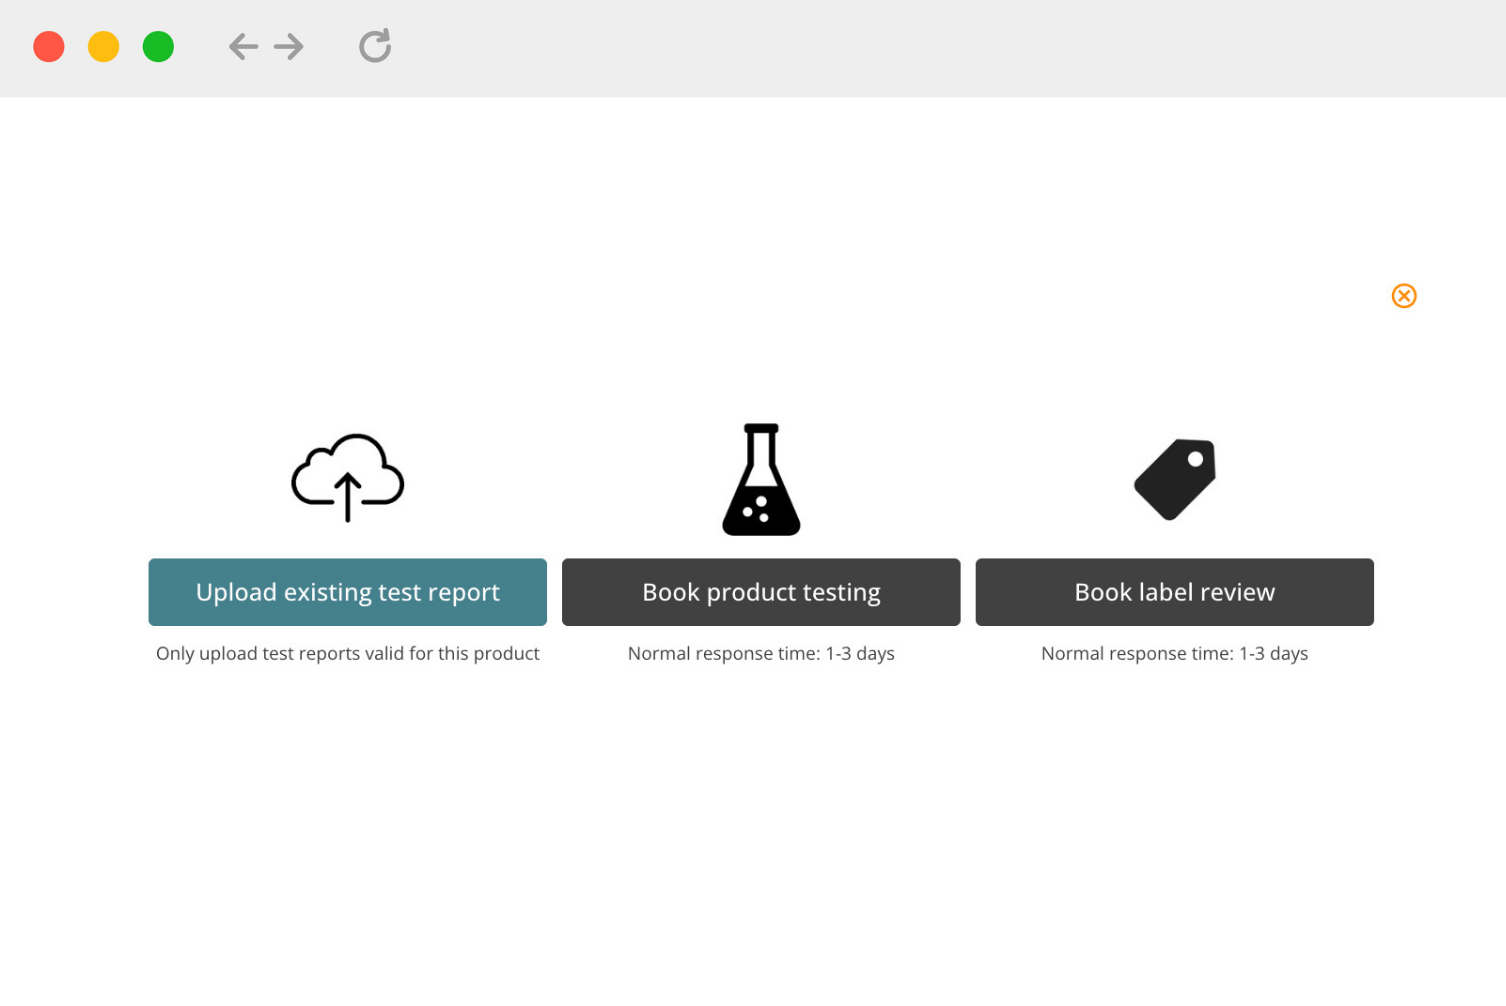Click the "Only upload test reports valid" caption
The height and width of the screenshot is (1006, 1506).
(347, 654)
